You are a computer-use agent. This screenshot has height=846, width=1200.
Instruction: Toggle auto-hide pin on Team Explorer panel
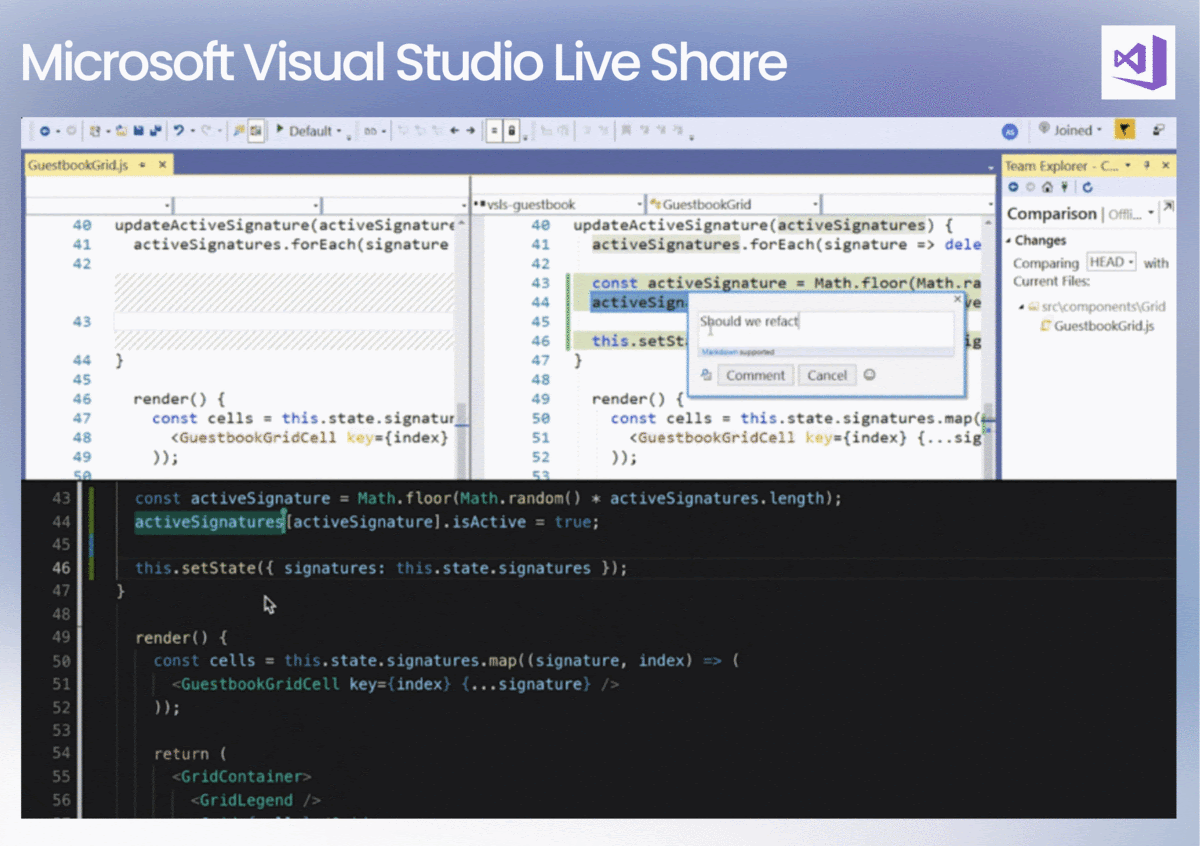[x=1147, y=165]
